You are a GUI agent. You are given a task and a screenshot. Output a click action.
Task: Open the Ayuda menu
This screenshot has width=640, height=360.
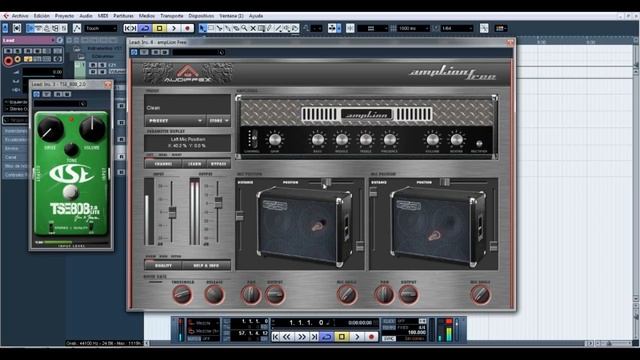(256, 16)
